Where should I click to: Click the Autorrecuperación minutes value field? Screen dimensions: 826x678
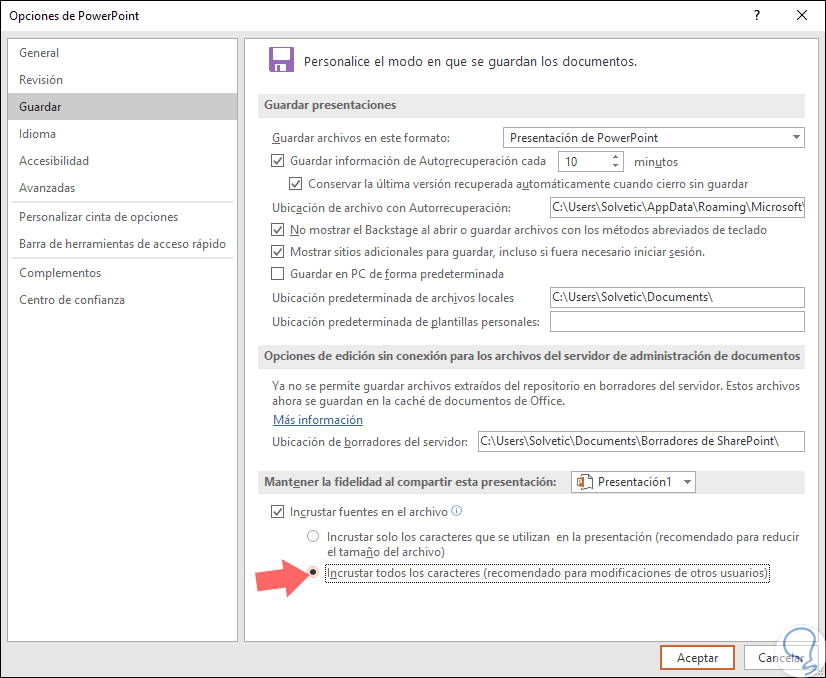point(584,161)
